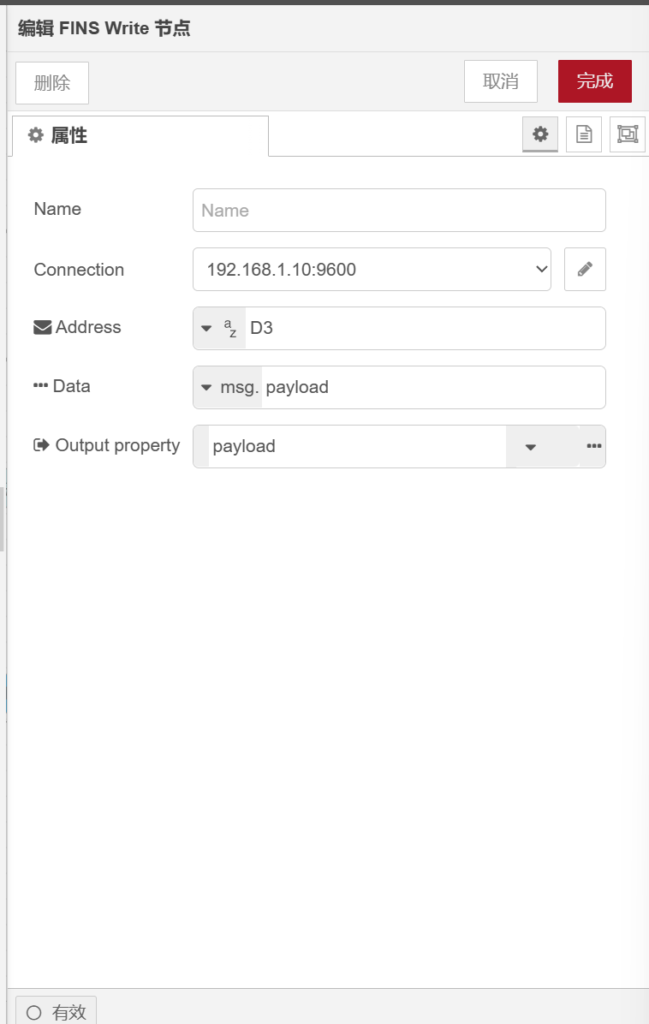
Task: Expand the Data msg. type selector
Action: coord(227,388)
